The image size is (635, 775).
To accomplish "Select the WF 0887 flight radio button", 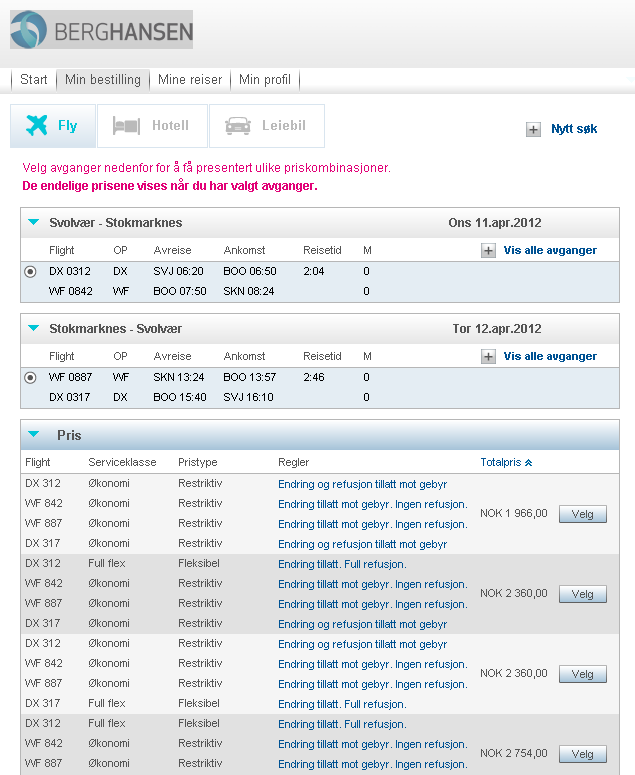I will click(x=31, y=377).
